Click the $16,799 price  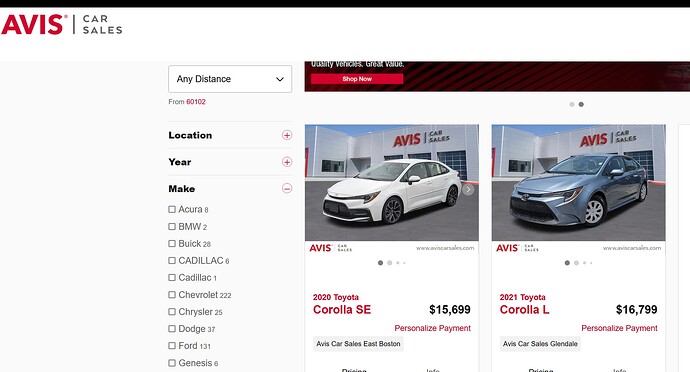tap(636, 309)
